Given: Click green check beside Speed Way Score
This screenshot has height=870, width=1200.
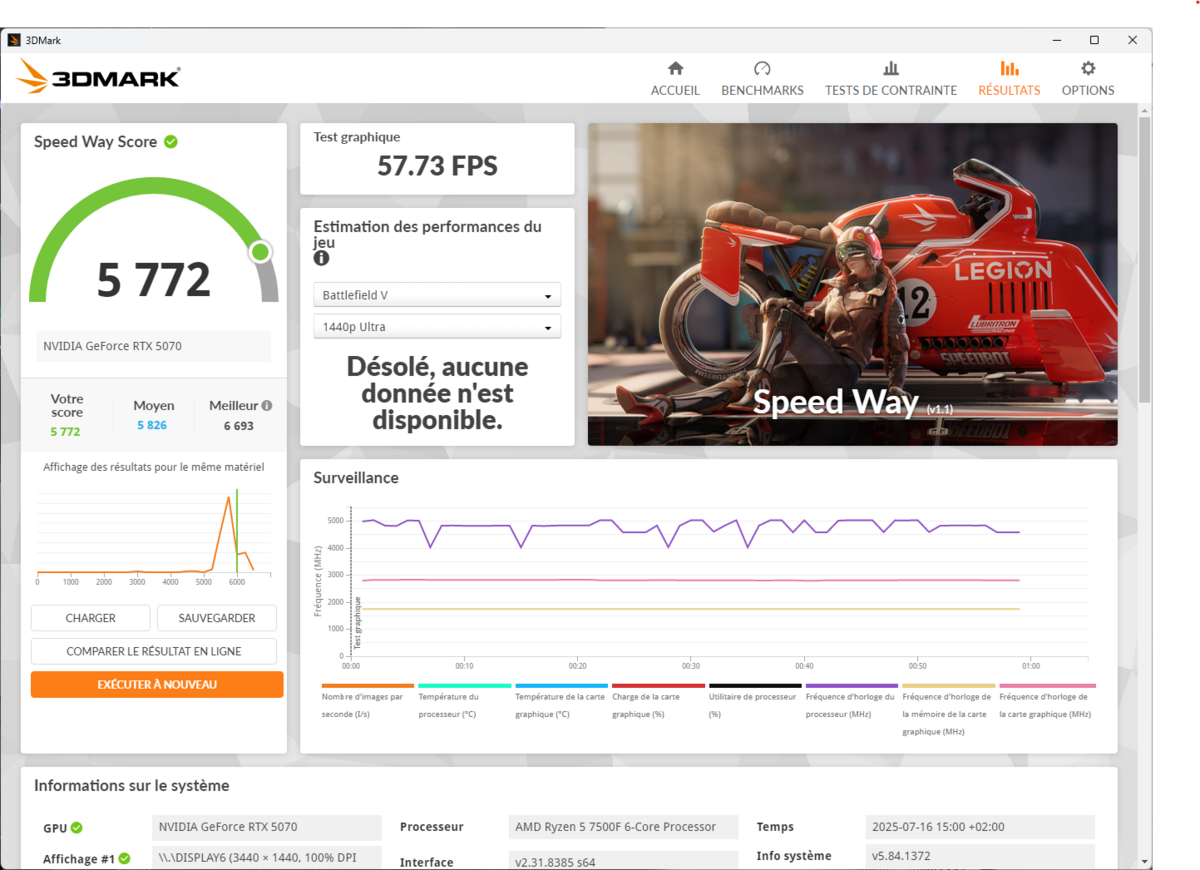Looking at the screenshot, I should pos(171,142).
